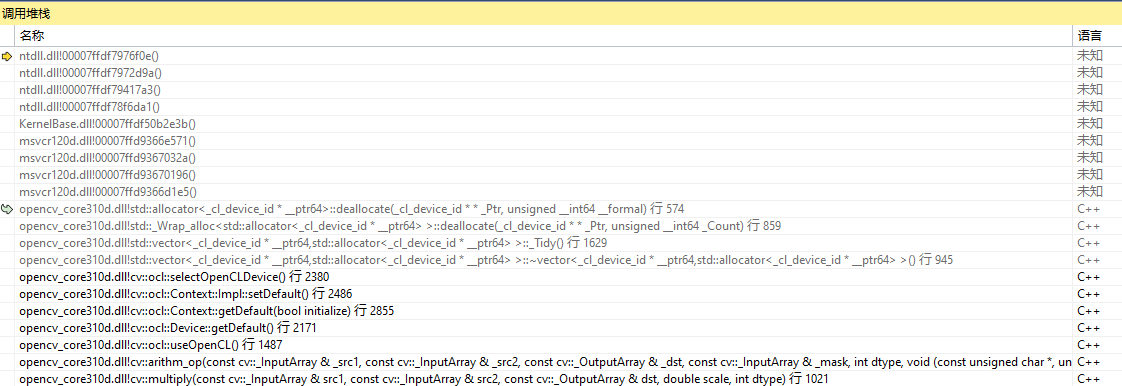Click the 未知 language cell of ntdll.dll!00007ffdf7976f0e()
This screenshot has height=386, width=1122.
point(1089,56)
